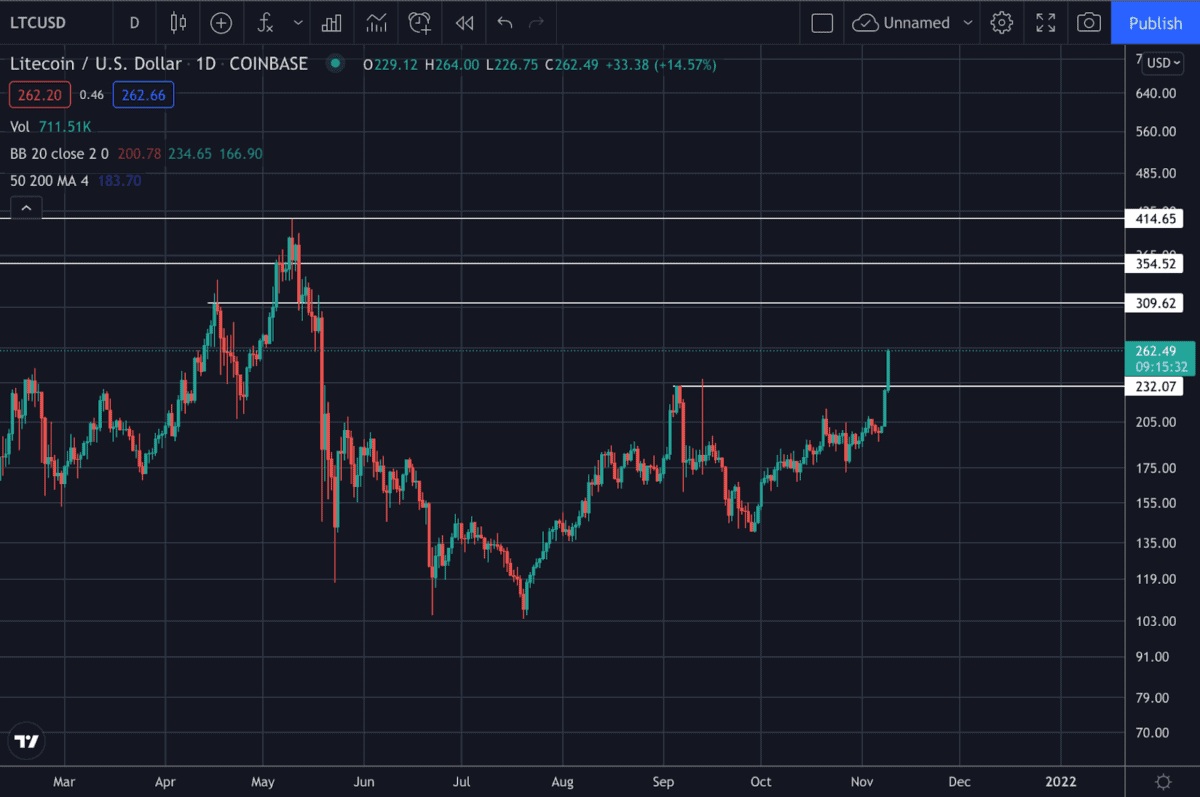The width and height of the screenshot is (1200, 797).
Task: Select the Vol 711.51K indicator legend
Action: (x=50, y=126)
